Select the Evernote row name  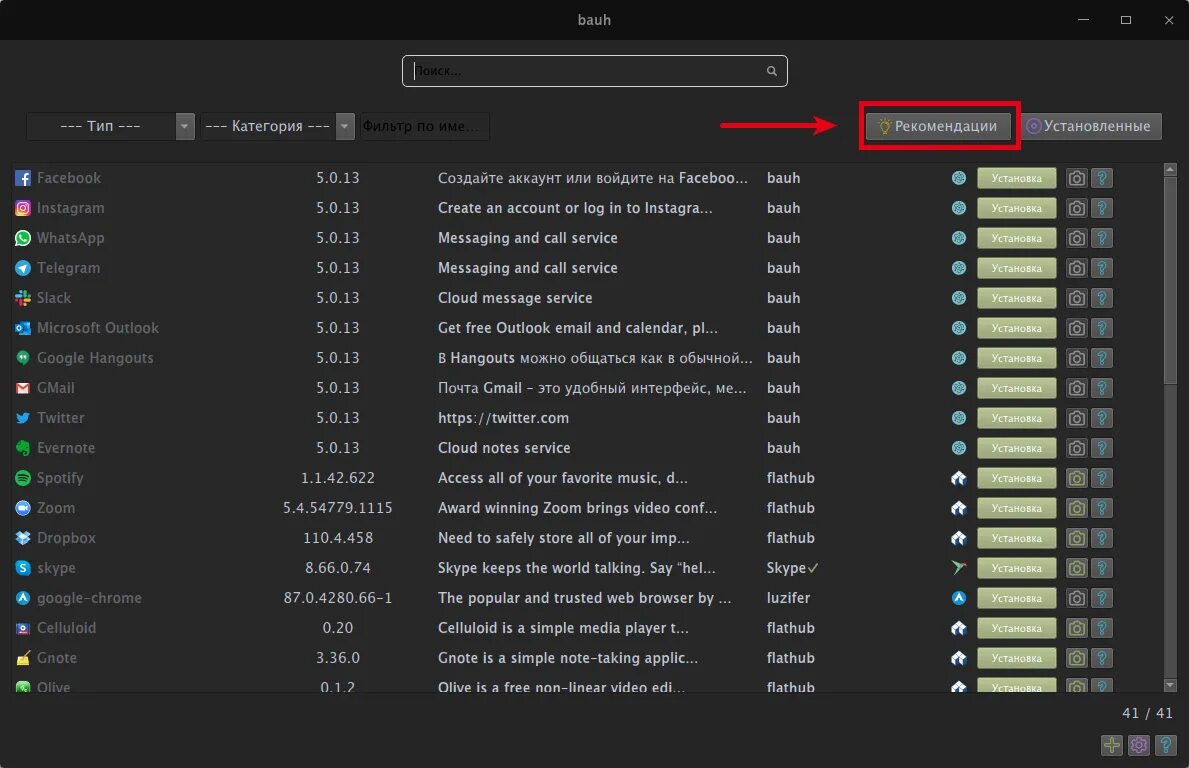pos(66,448)
